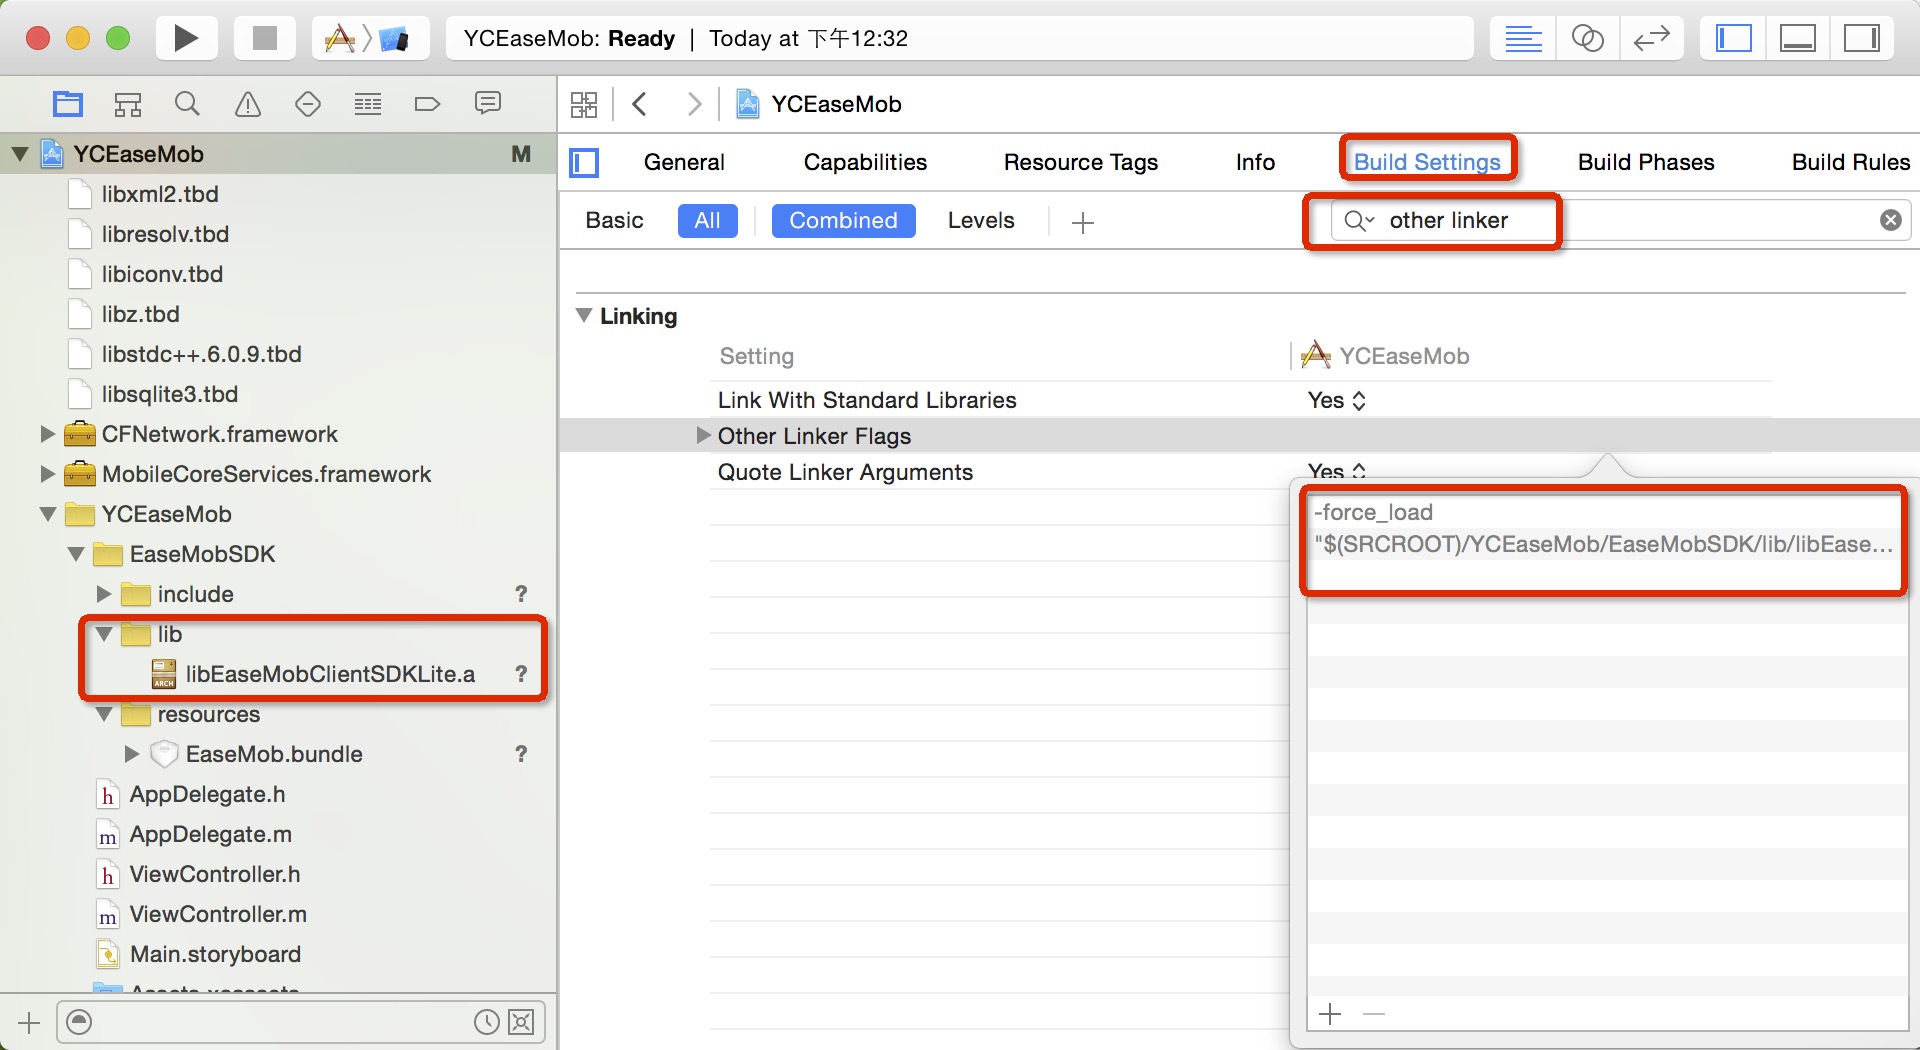Image resolution: width=1920 pixels, height=1050 pixels.
Task: Switch to the Capabilities tab
Action: 865,162
